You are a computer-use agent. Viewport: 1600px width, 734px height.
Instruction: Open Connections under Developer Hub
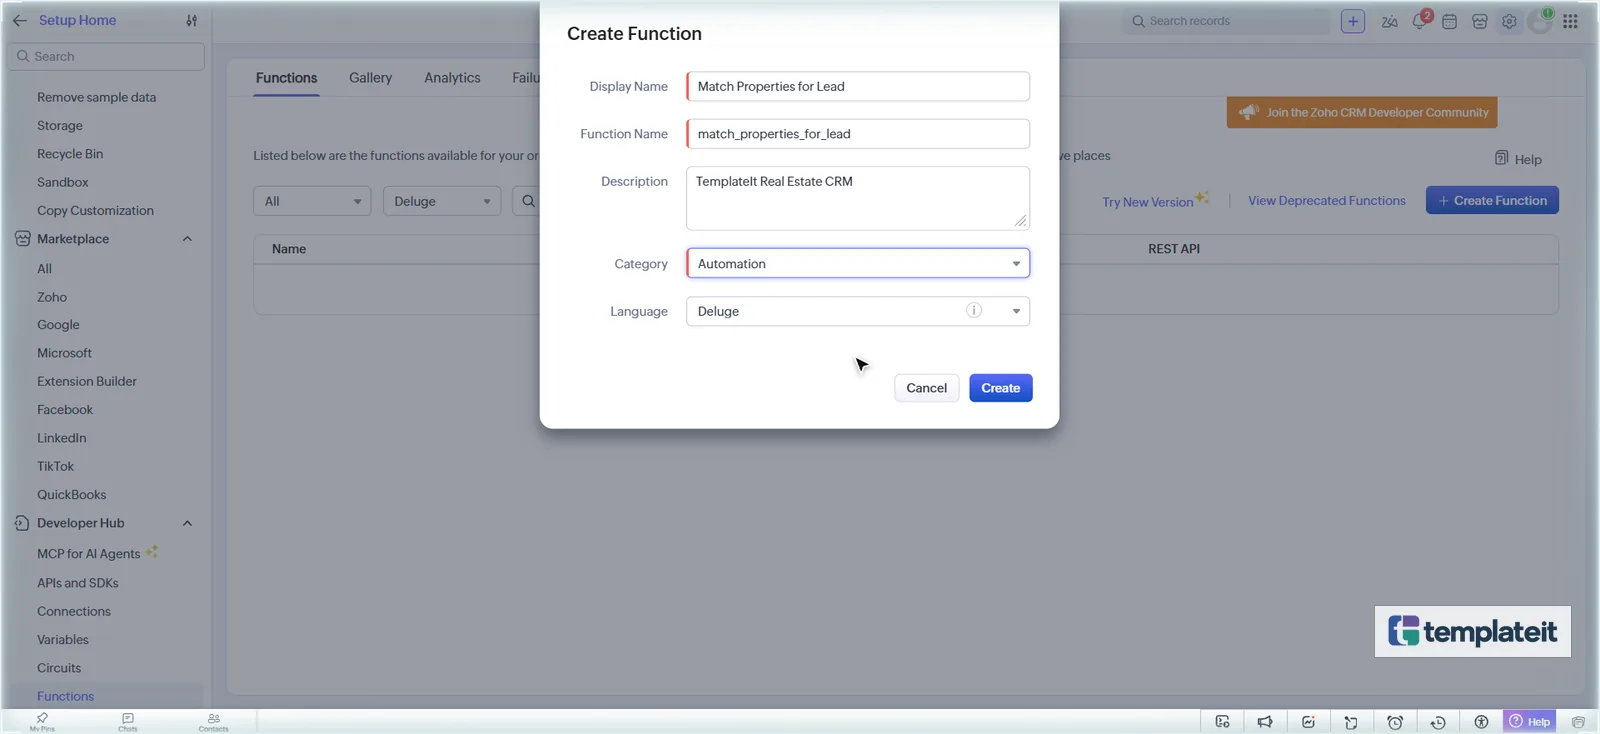point(74,611)
